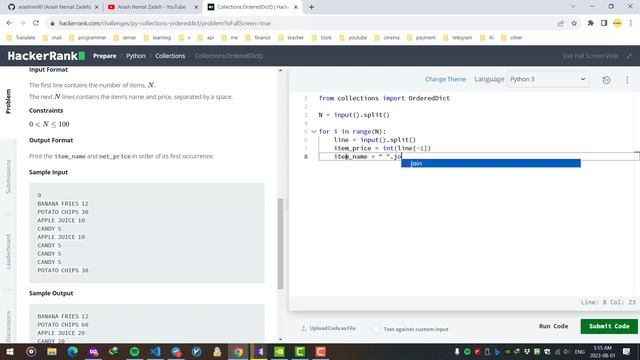The image size is (640, 360).
Task: Open the Problem side tab
Action: (8, 101)
